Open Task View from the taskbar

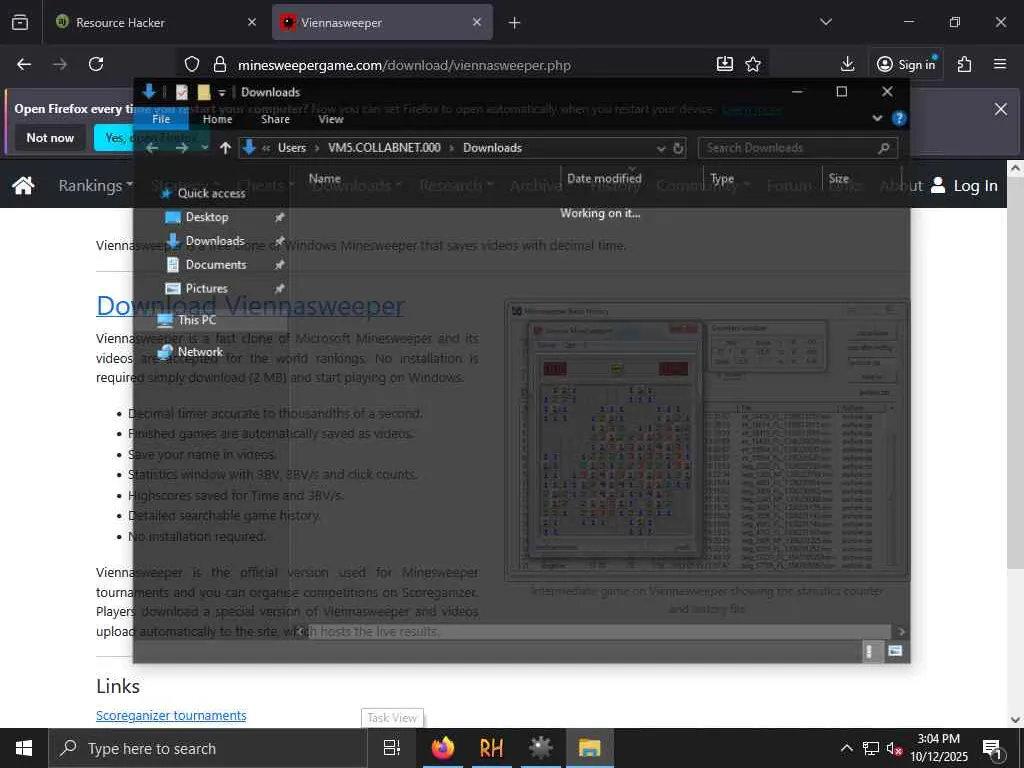[x=392, y=748]
